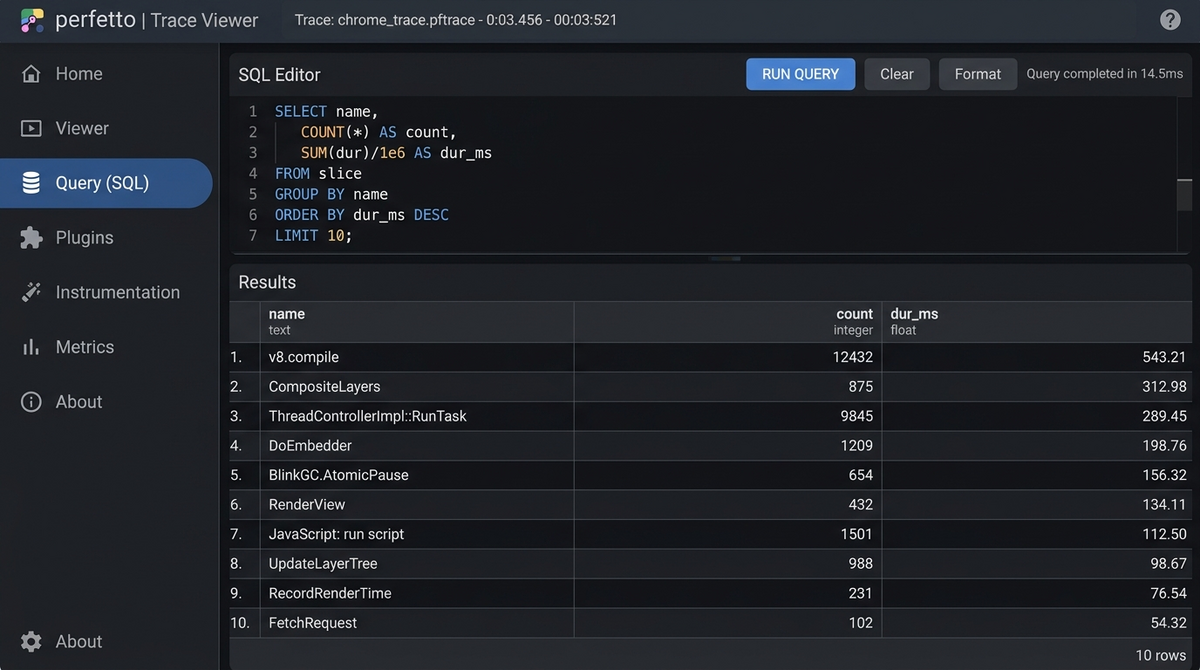Click count value 12432

coord(853,357)
